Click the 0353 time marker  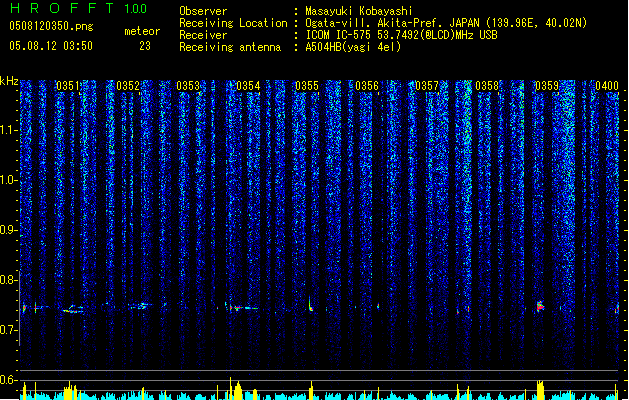pos(188,86)
